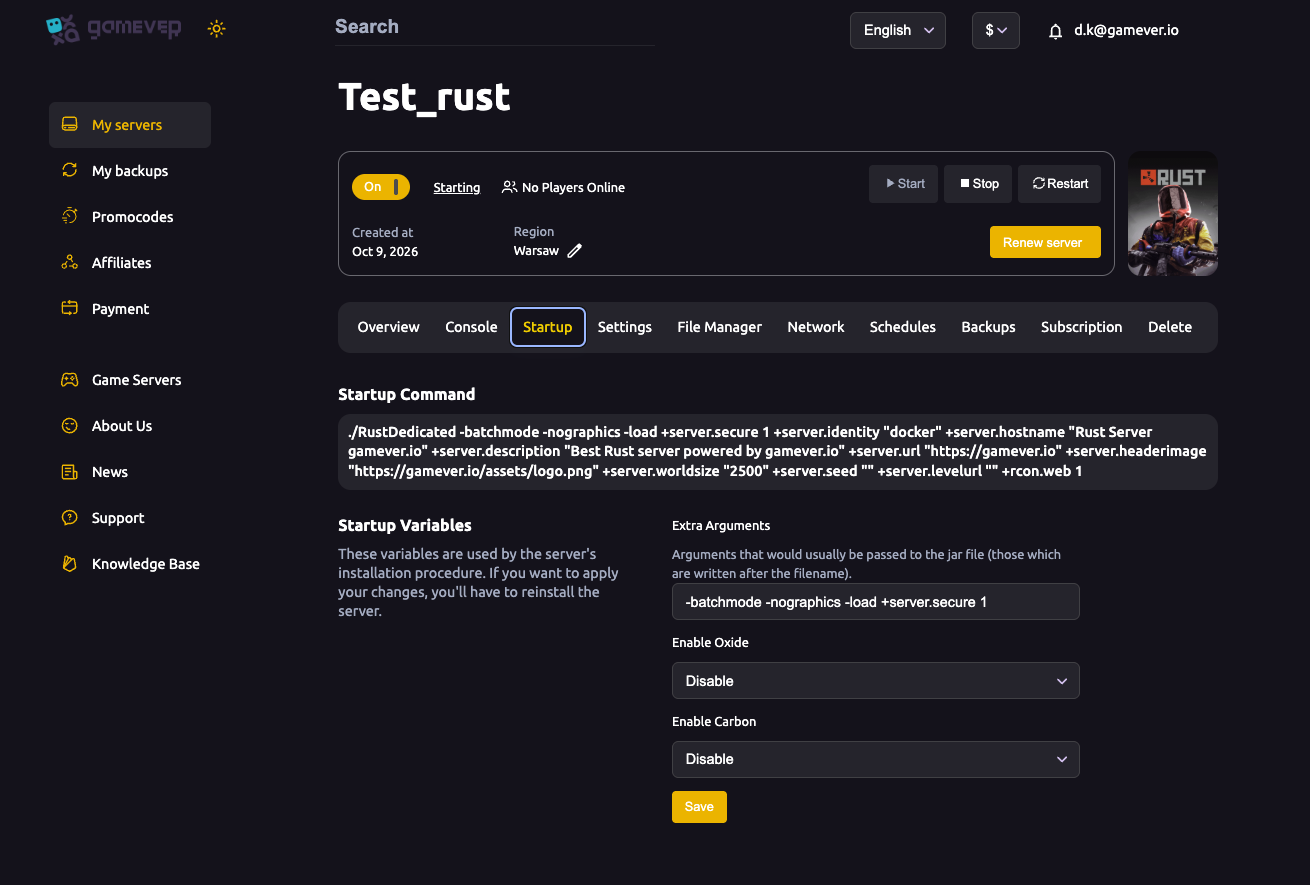This screenshot has width=1310, height=885.
Task: Click the Start server button
Action: click(x=904, y=184)
